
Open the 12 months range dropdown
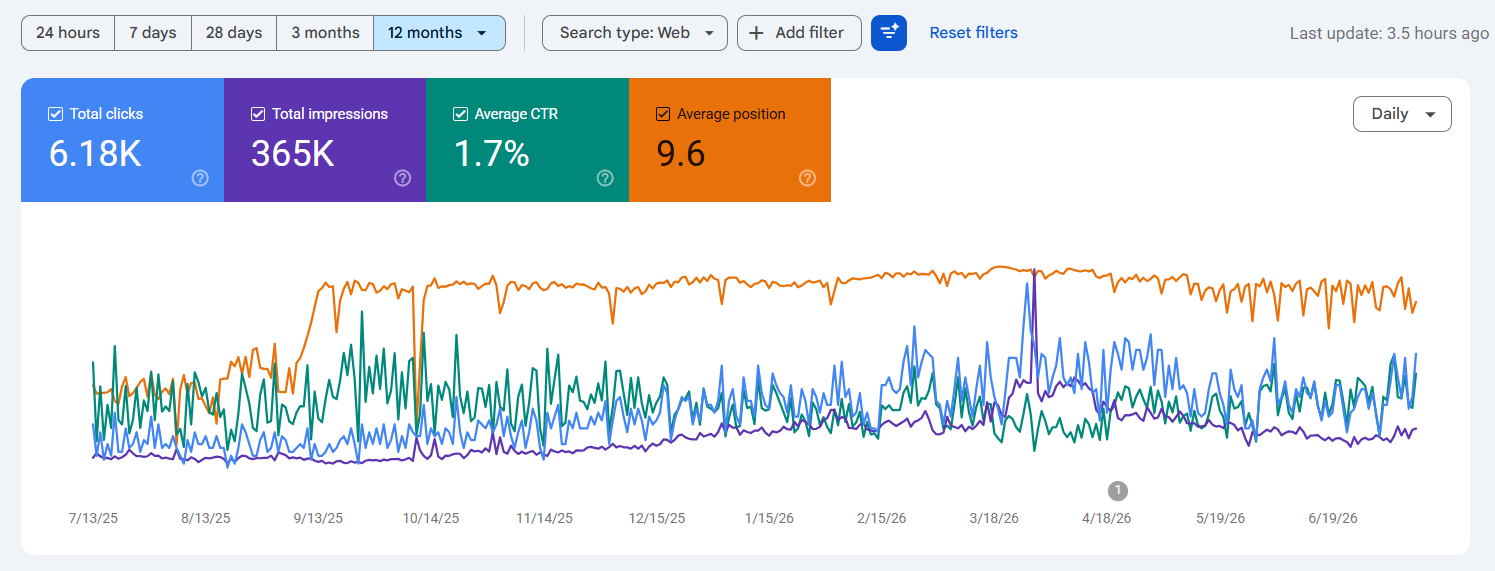pos(439,33)
